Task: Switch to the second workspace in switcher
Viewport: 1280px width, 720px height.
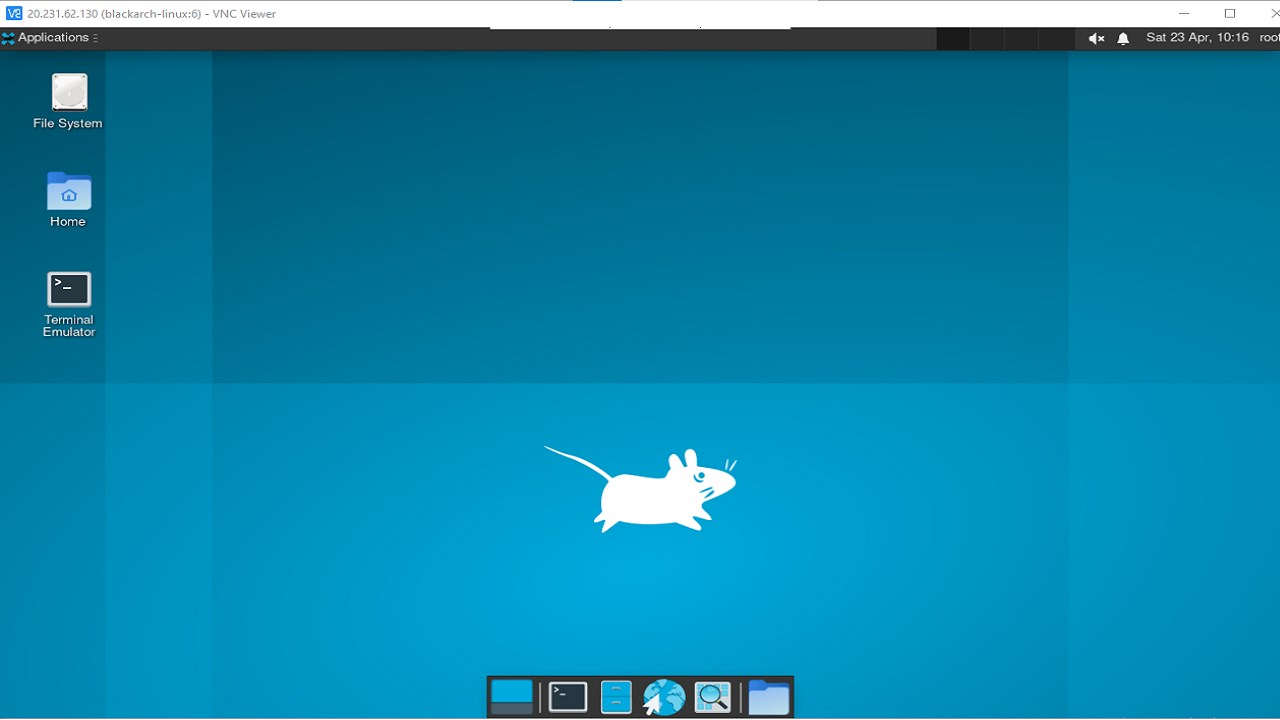Action: point(987,38)
